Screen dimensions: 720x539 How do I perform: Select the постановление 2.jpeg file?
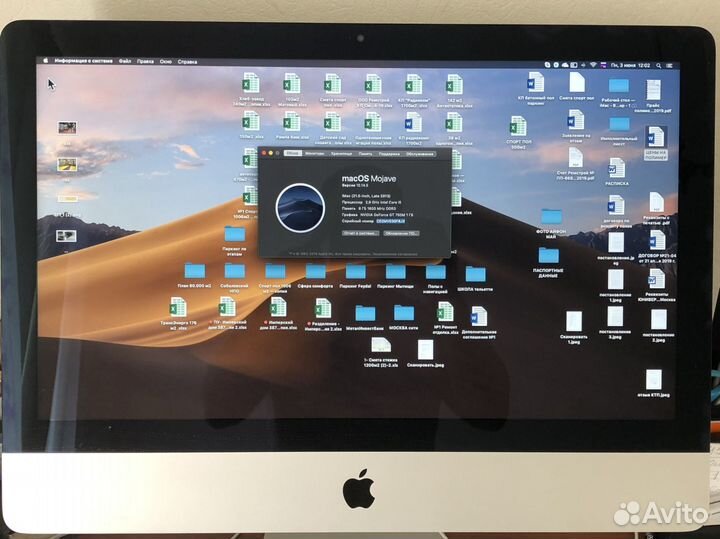point(658,326)
